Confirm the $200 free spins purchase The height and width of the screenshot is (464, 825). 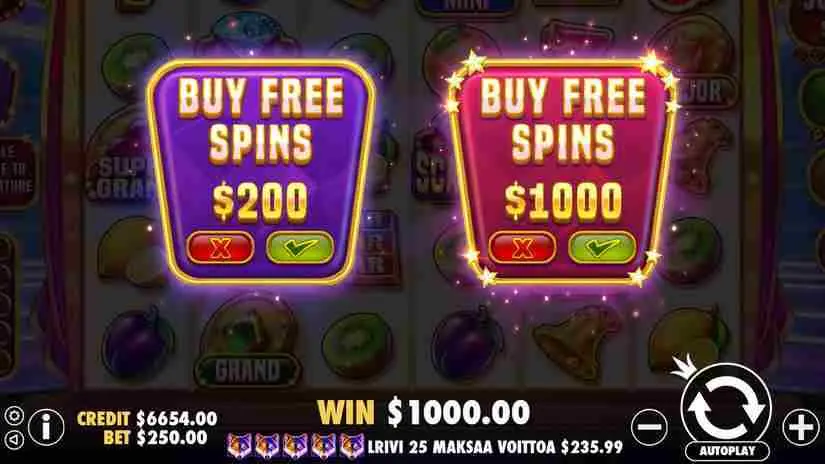[x=300, y=247]
